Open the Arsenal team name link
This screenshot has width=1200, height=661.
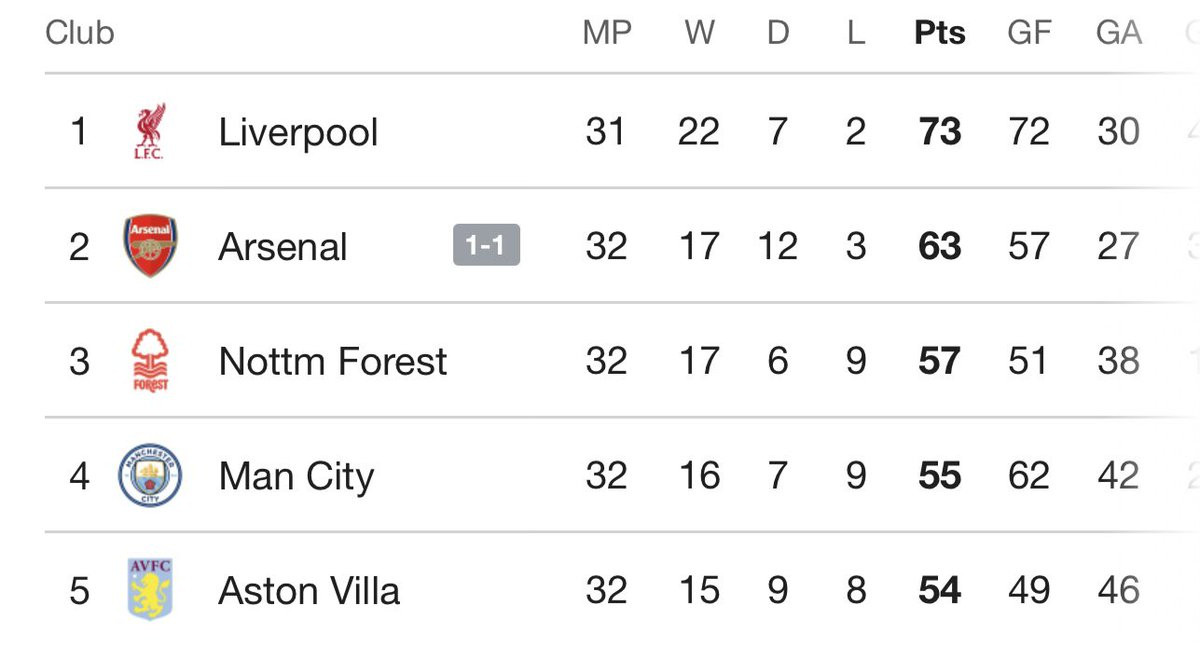coord(283,246)
